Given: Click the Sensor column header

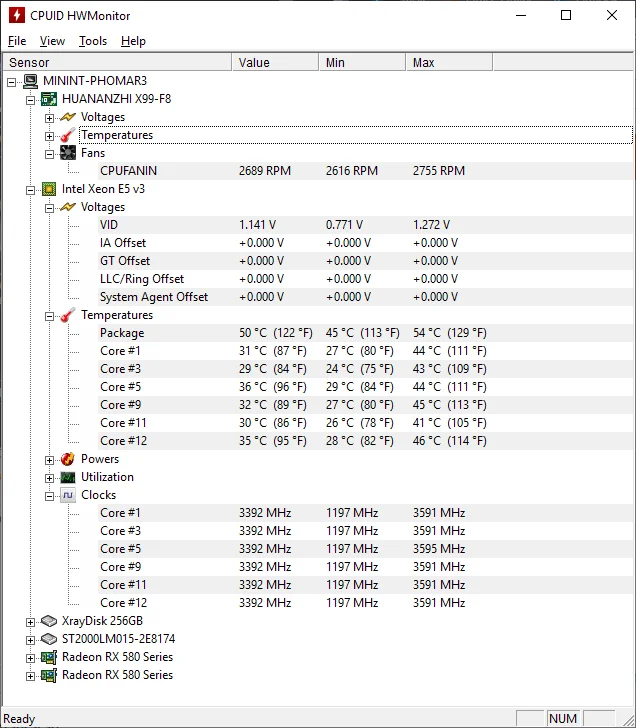Looking at the screenshot, I should [x=117, y=62].
